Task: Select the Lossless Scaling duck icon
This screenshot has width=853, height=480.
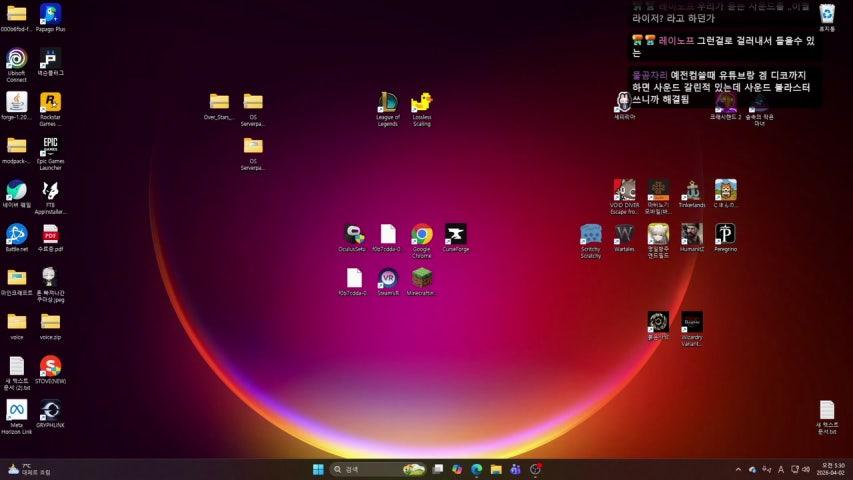Action: [422, 102]
